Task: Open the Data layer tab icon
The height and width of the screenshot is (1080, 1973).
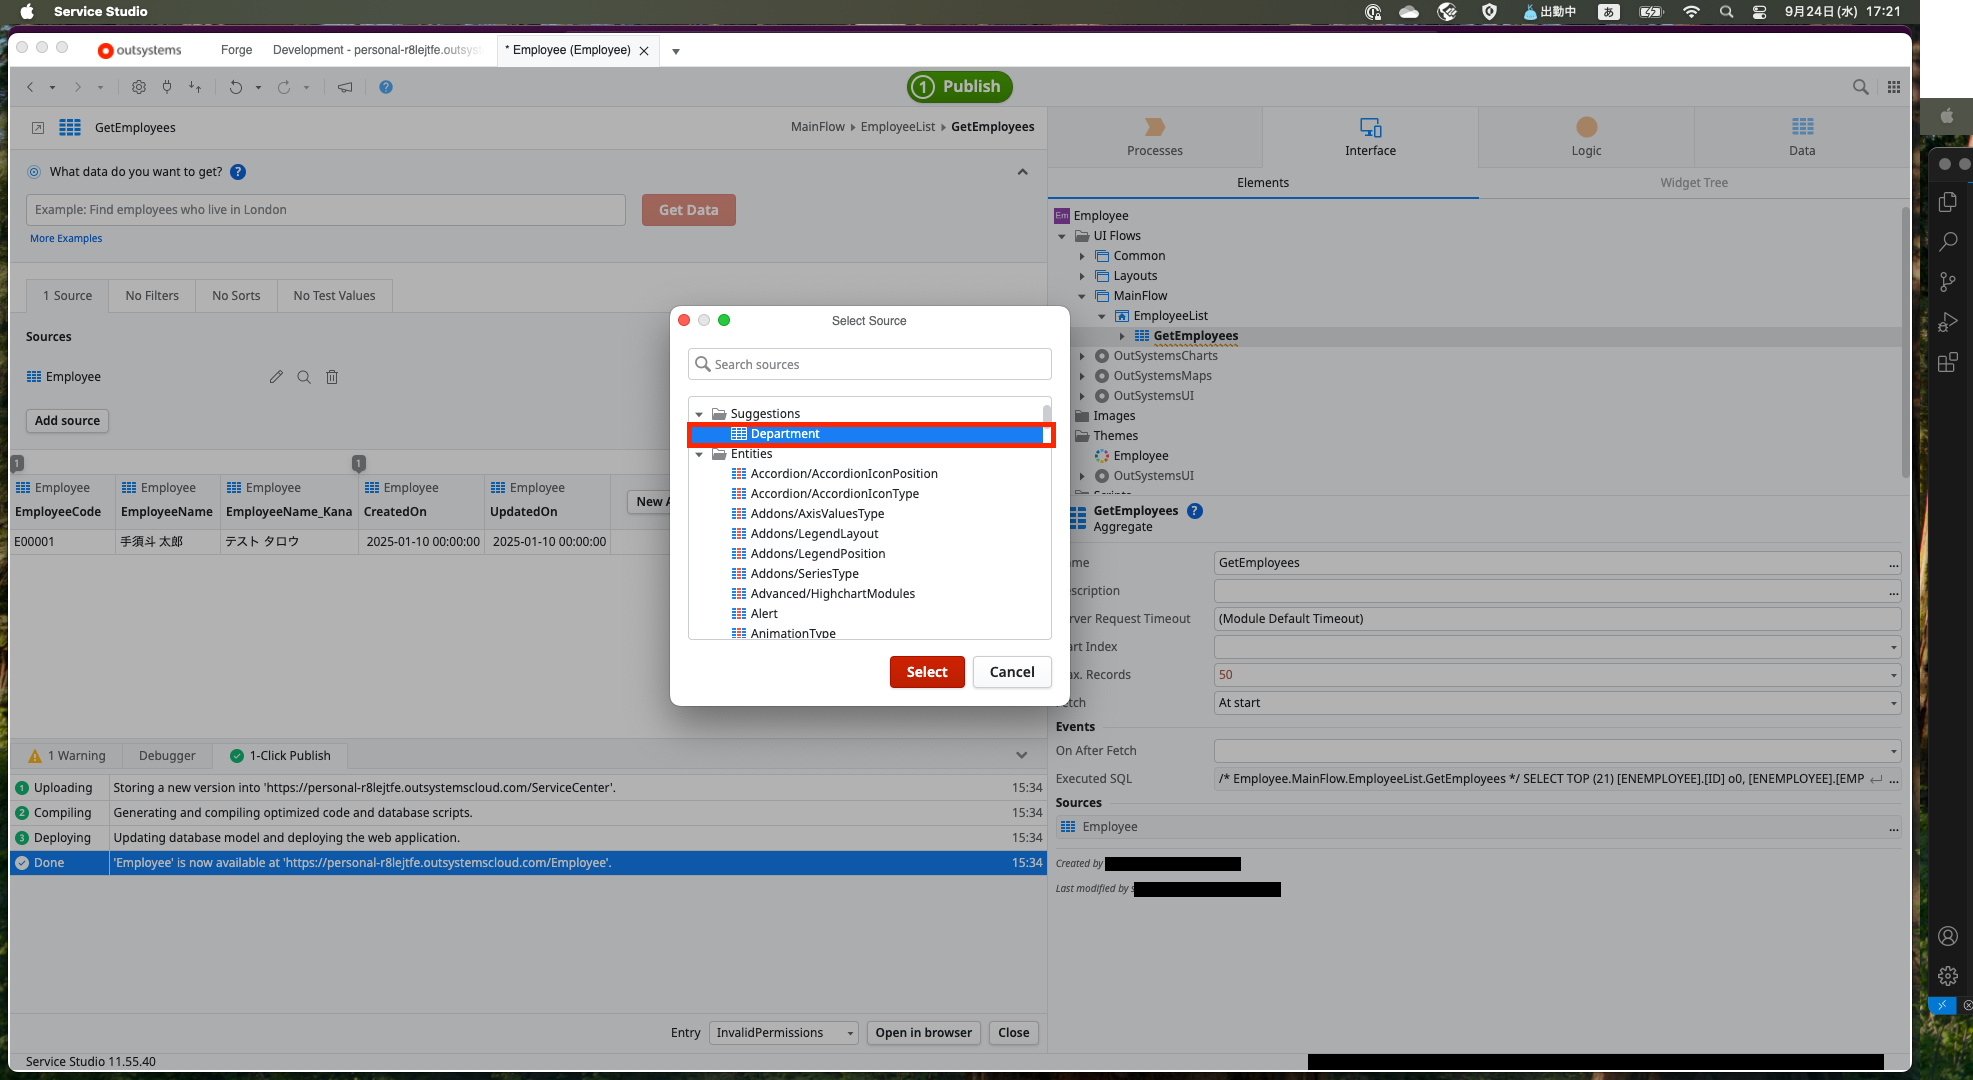Action: coord(1802,127)
